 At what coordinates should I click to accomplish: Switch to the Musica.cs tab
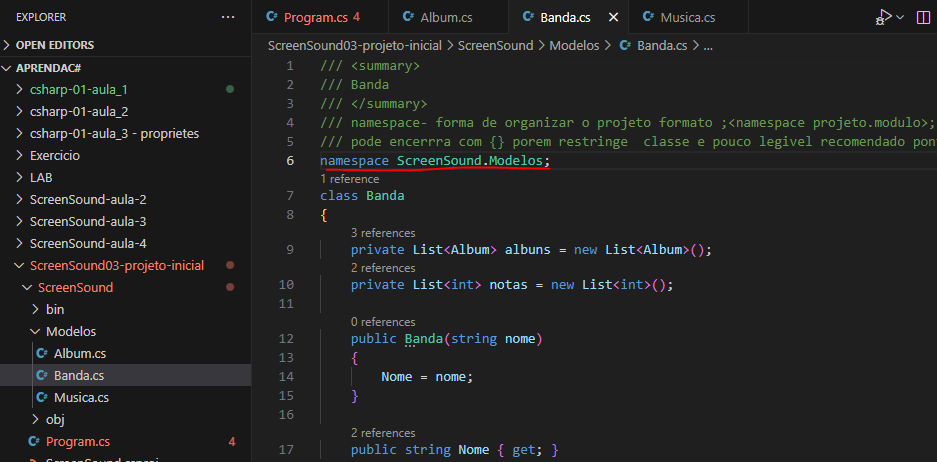click(688, 17)
